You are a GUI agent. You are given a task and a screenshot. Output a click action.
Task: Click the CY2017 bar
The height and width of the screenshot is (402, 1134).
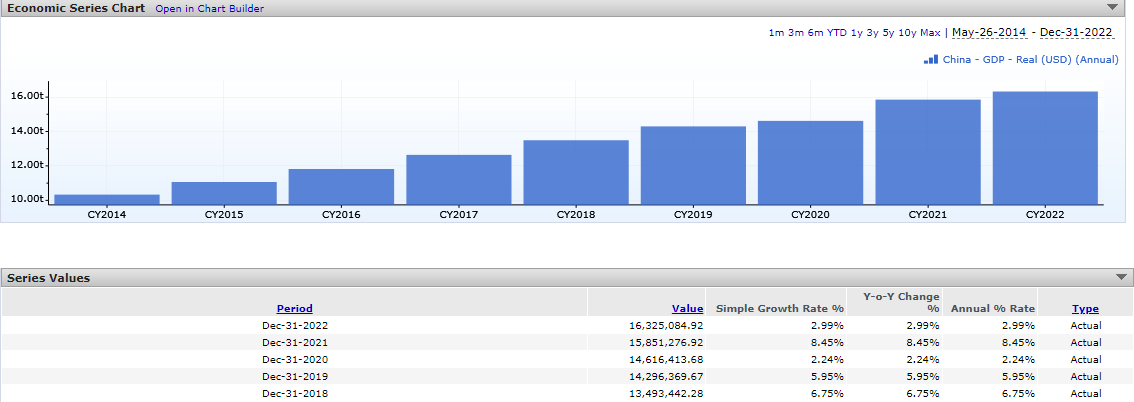click(x=459, y=179)
